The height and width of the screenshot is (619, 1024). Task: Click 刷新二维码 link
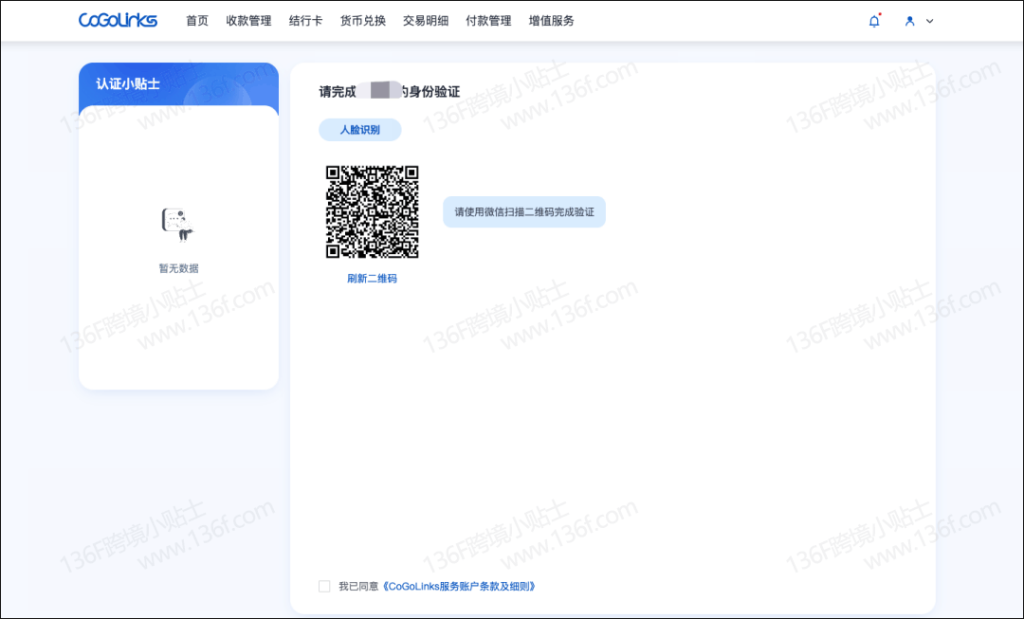[x=372, y=278]
